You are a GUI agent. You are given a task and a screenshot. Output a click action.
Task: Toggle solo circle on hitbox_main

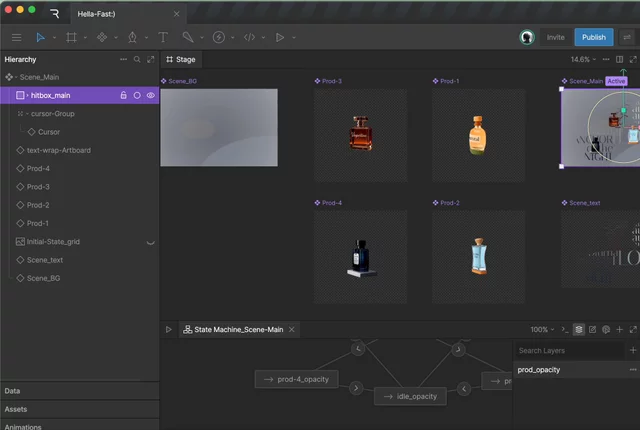pyautogui.click(x=137, y=95)
